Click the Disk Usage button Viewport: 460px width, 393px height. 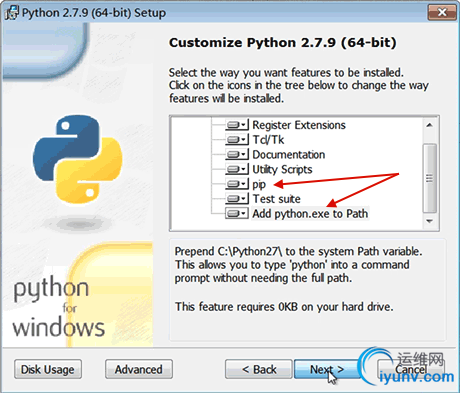pyautogui.click(x=48, y=369)
